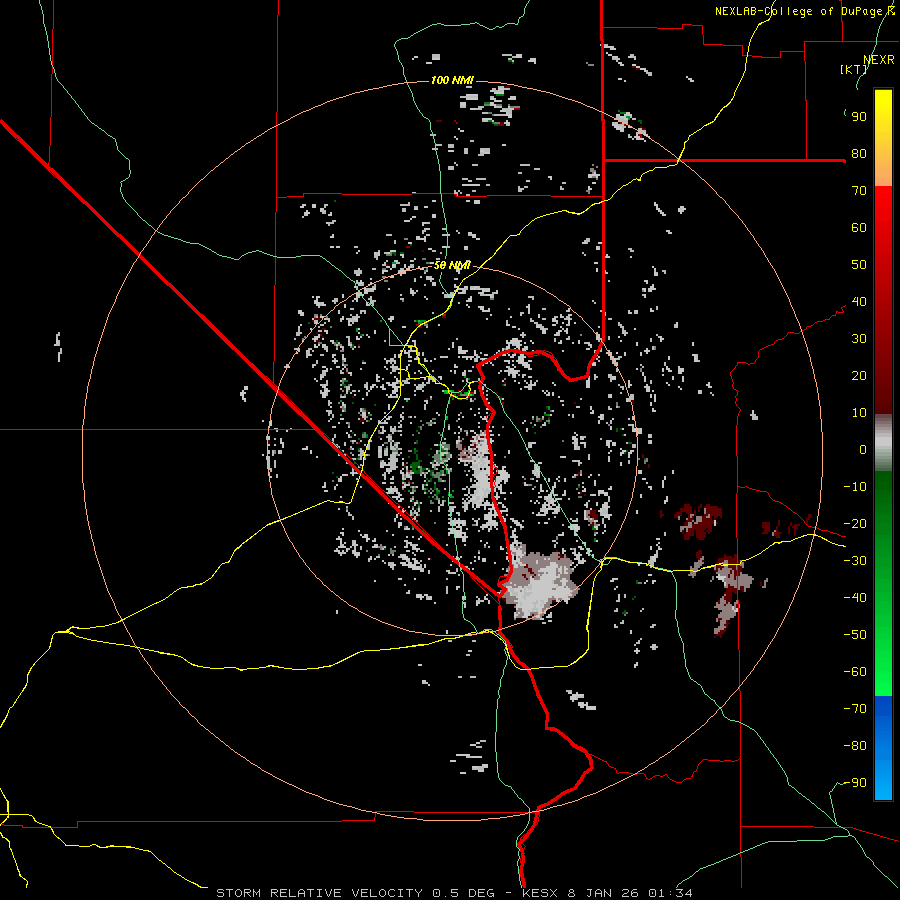Click the '50 NMI' range ring label
Viewport: 900px width, 900px height.
[452, 265]
